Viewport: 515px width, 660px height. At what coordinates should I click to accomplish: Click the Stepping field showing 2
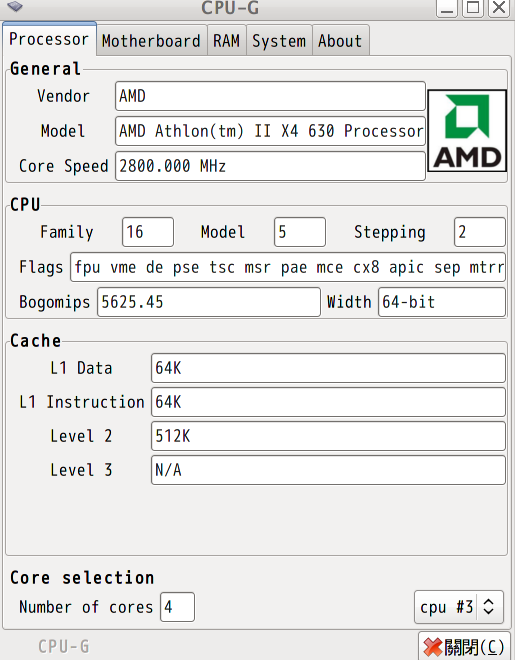pos(480,232)
